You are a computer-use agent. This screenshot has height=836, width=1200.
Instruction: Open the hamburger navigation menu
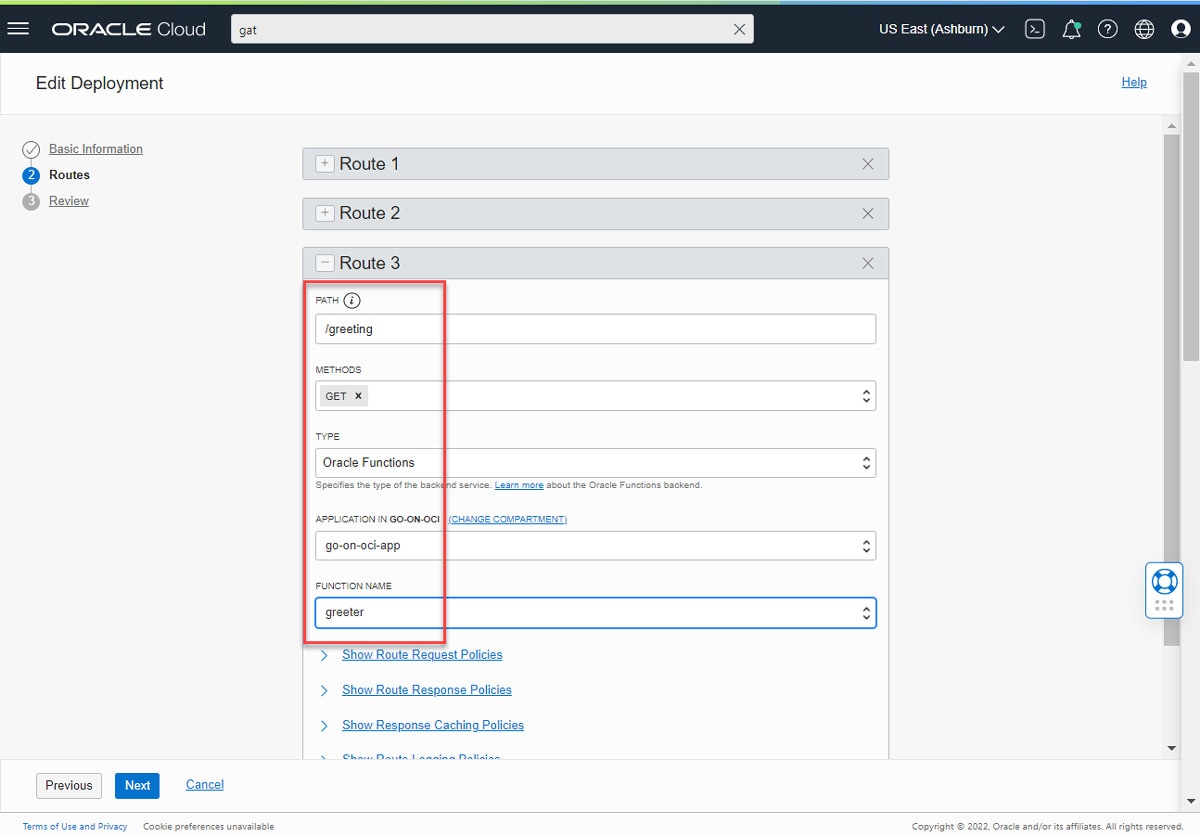[18, 29]
